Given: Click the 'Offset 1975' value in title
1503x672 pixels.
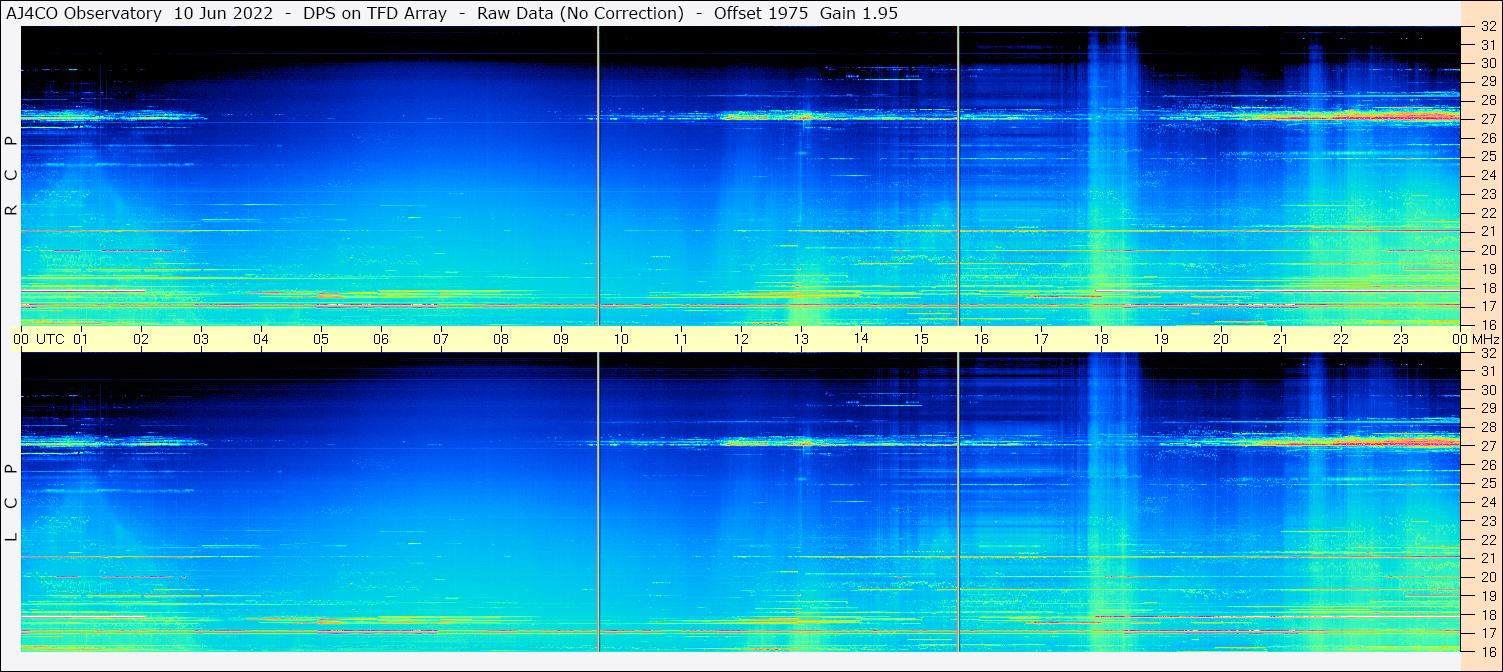Looking at the screenshot, I should click(x=761, y=13).
